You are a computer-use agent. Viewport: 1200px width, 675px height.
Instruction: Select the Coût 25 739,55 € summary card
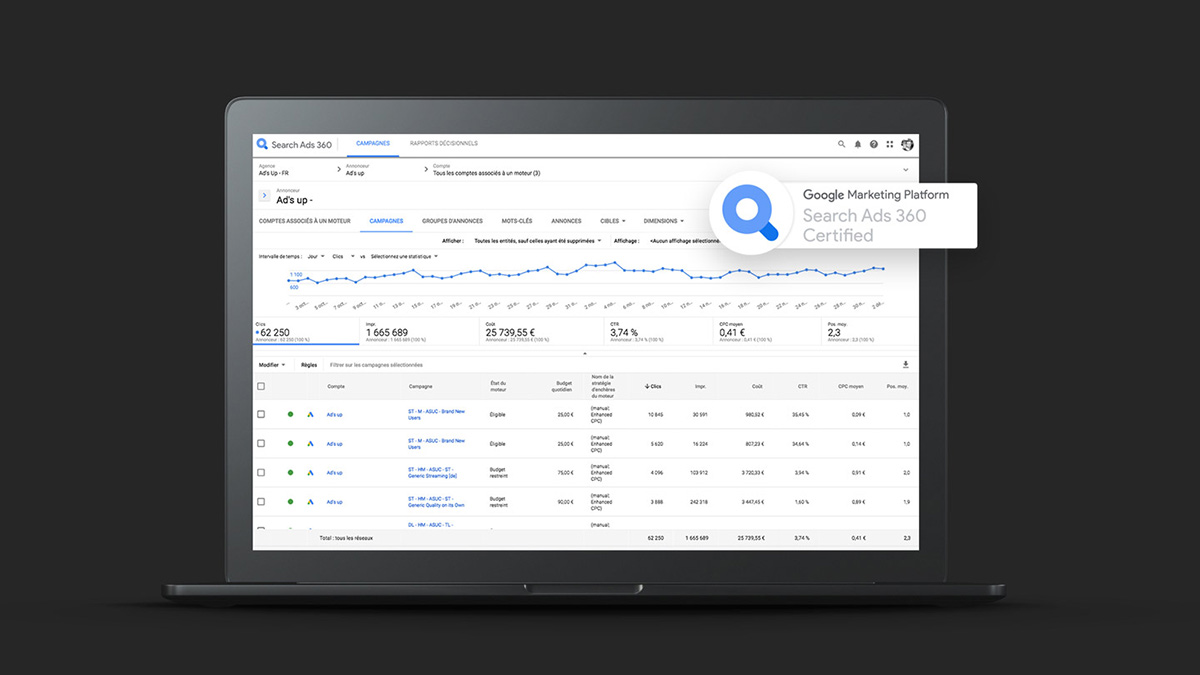539,332
